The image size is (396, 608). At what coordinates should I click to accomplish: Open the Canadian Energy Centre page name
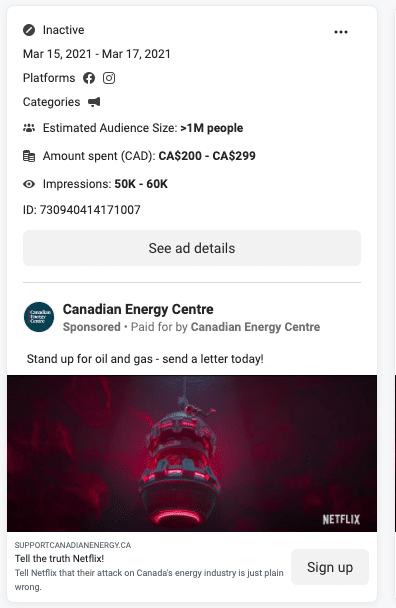point(138,309)
